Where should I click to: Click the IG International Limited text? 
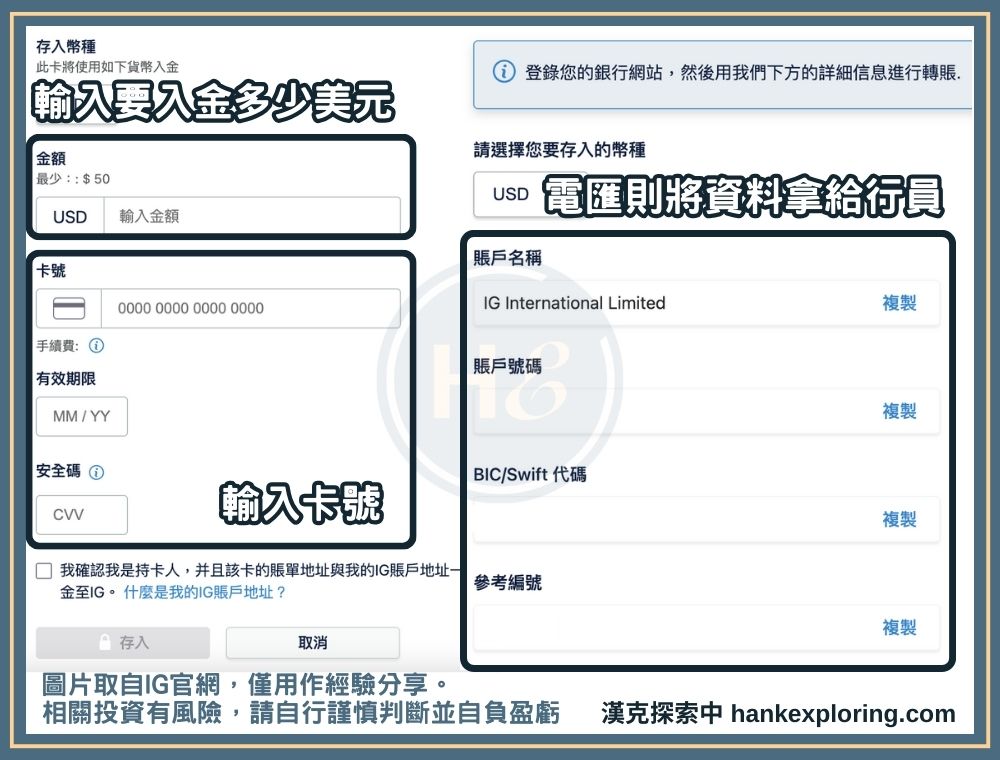[574, 303]
